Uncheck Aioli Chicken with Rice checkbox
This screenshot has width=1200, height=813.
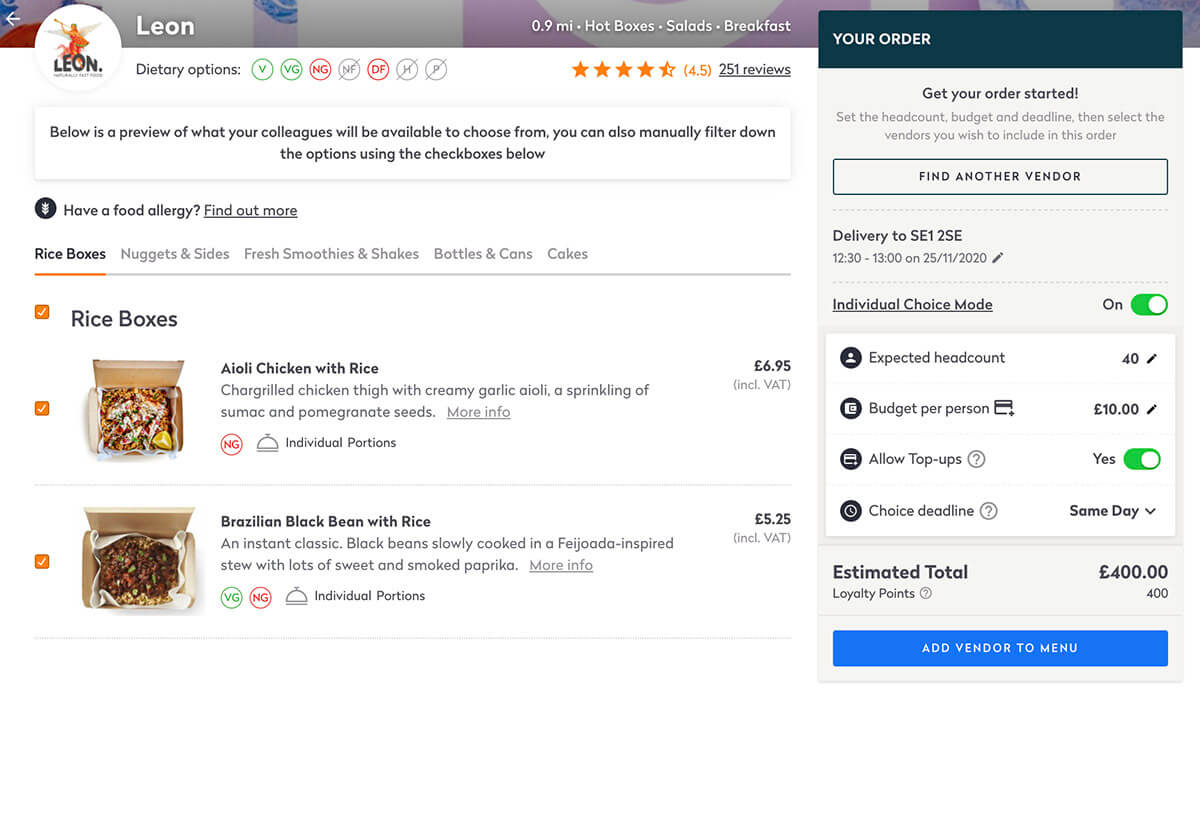click(42, 408)
